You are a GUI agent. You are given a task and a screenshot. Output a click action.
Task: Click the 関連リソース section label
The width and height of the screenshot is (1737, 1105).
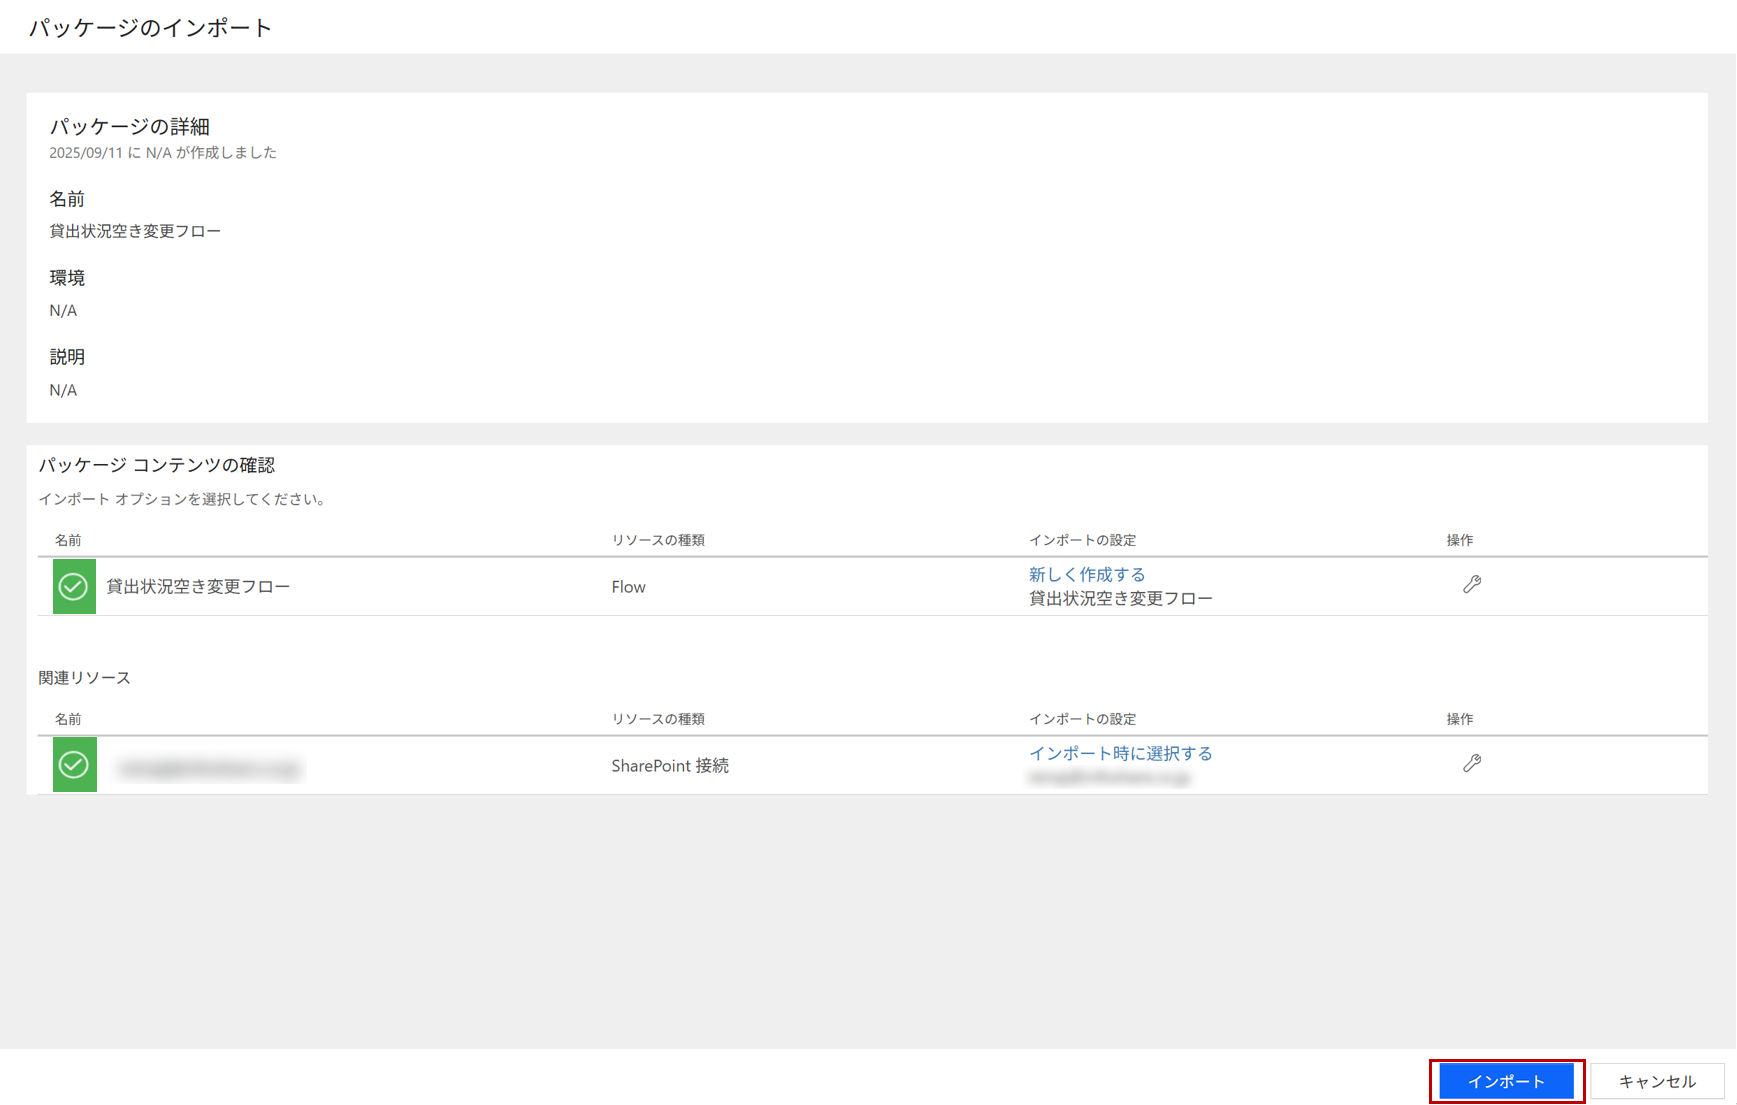coord(84,678)
